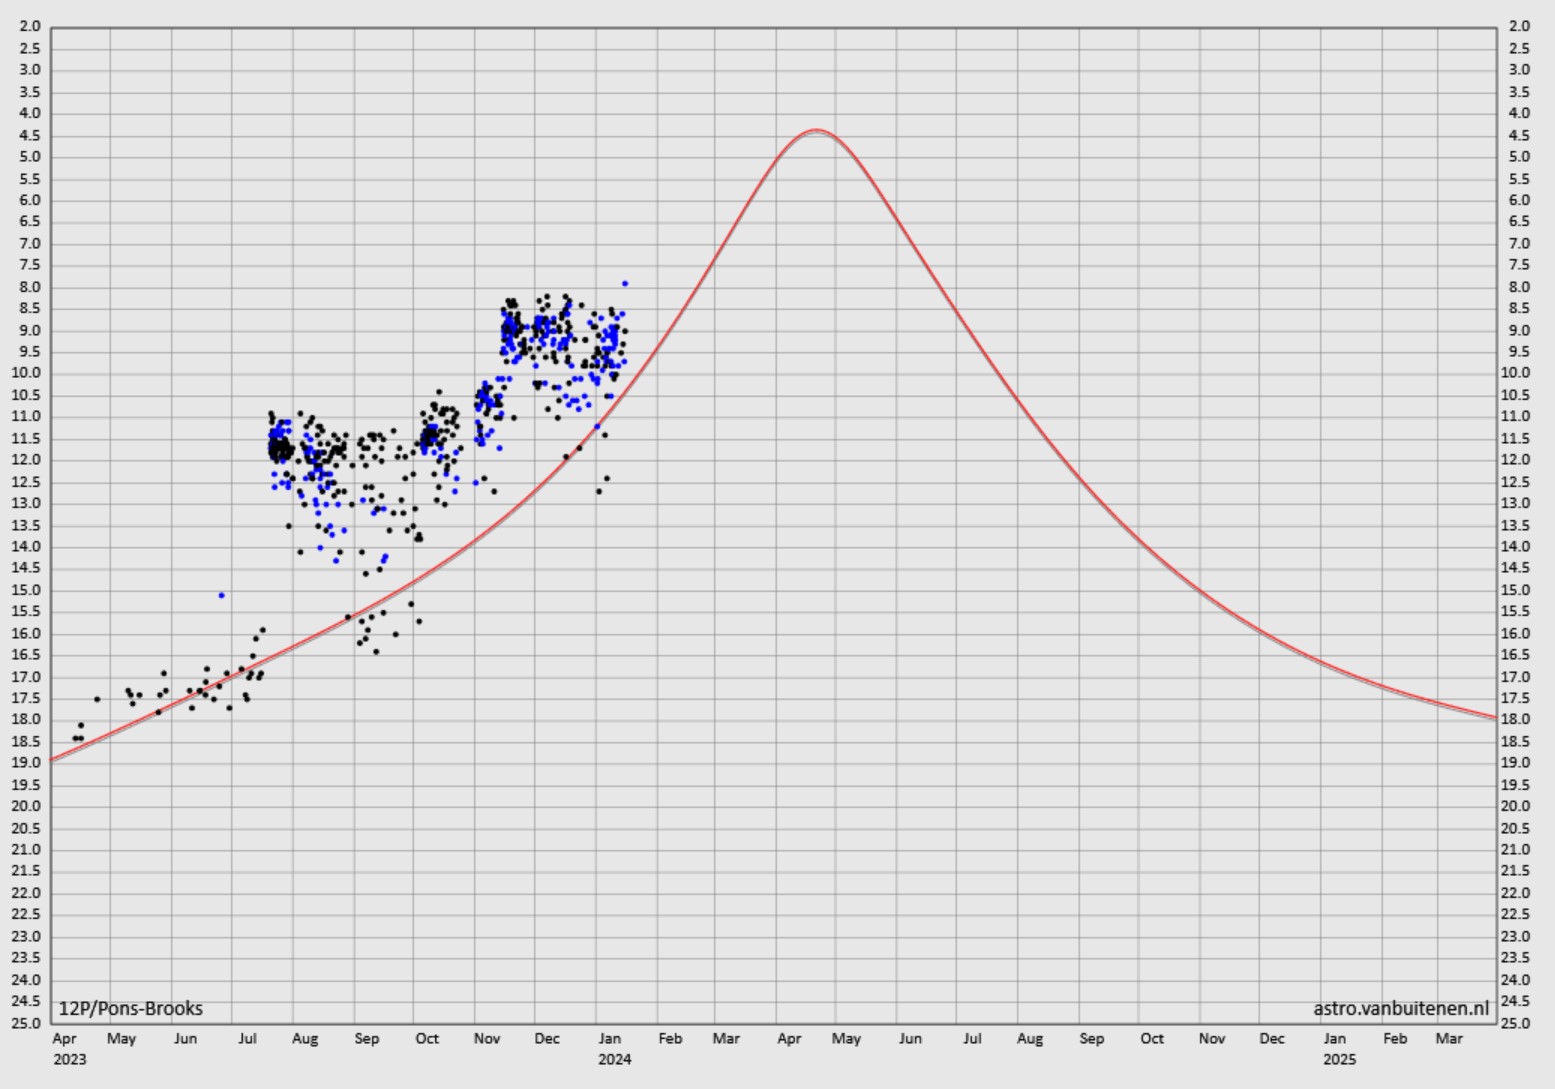Click the 2.0 magnitude label on left axis
The width and height of the screenshot is (1555, 1089).
(30, 26)
